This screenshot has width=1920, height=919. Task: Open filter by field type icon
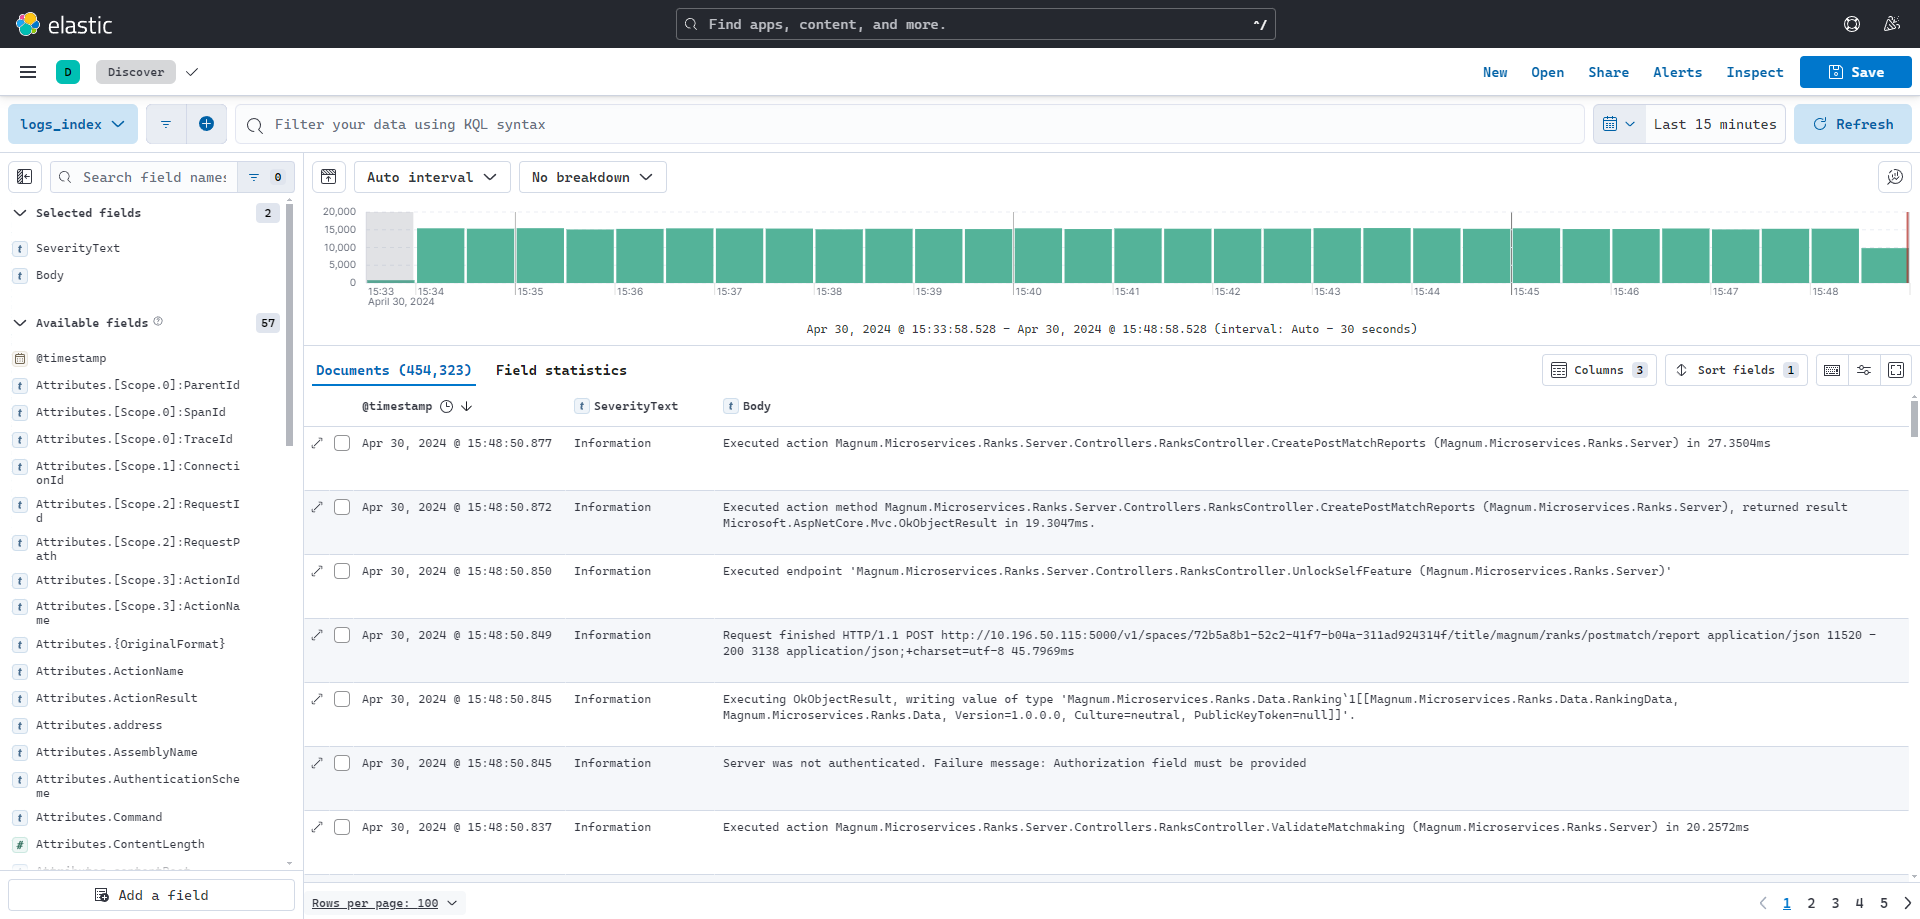266,177
